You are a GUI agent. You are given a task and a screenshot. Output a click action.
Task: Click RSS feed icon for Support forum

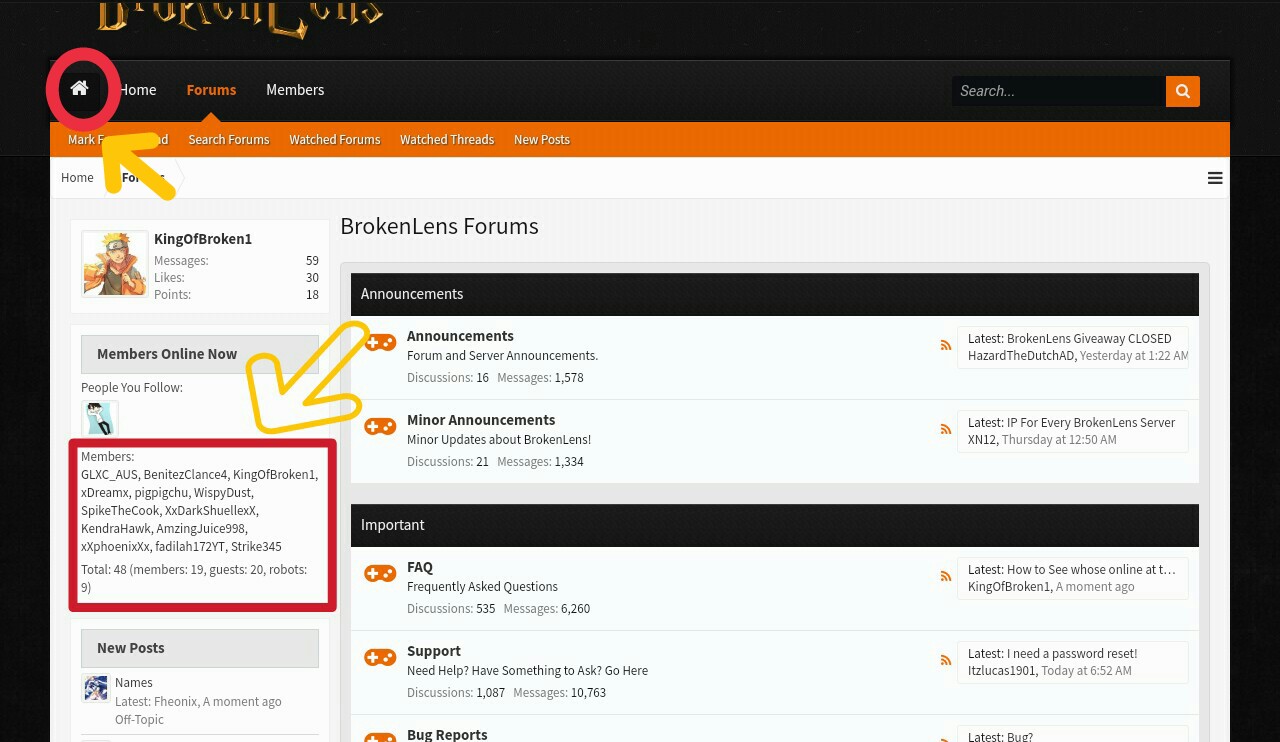point(946,660)
